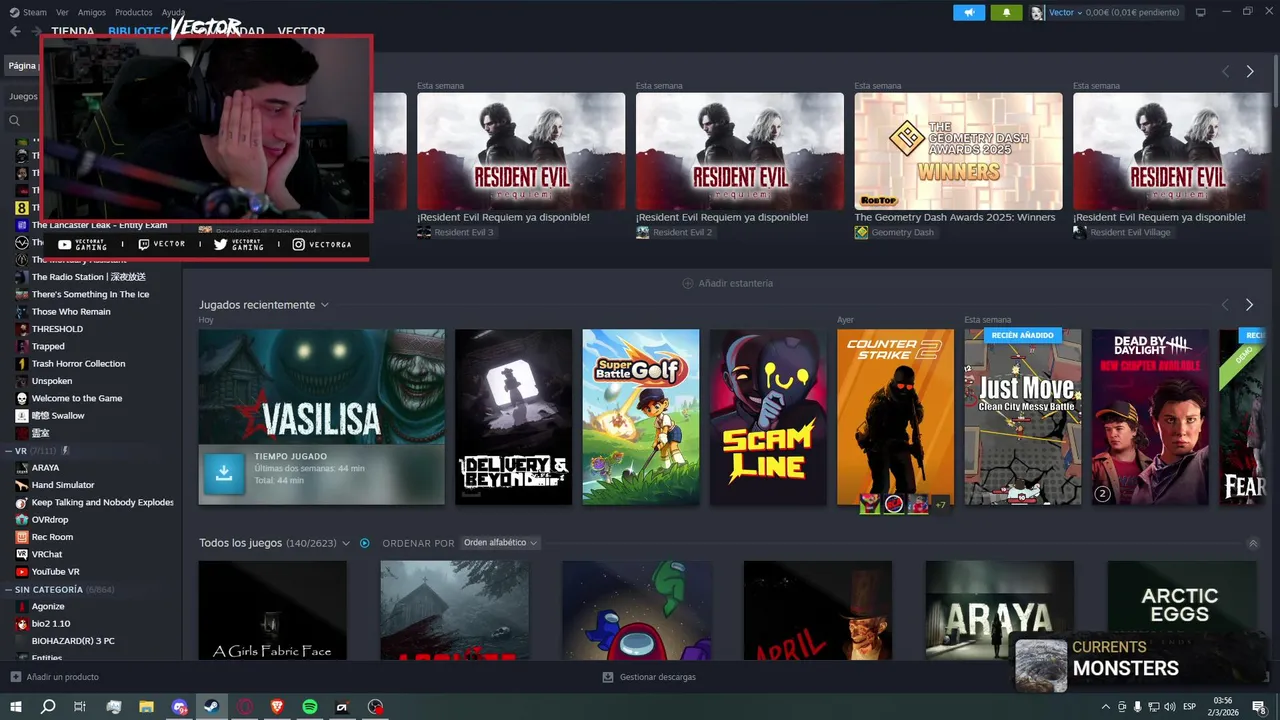Open the Counter-Strike 2 tile
Viewport: 1280px width, 720px height.
point(895,417)
